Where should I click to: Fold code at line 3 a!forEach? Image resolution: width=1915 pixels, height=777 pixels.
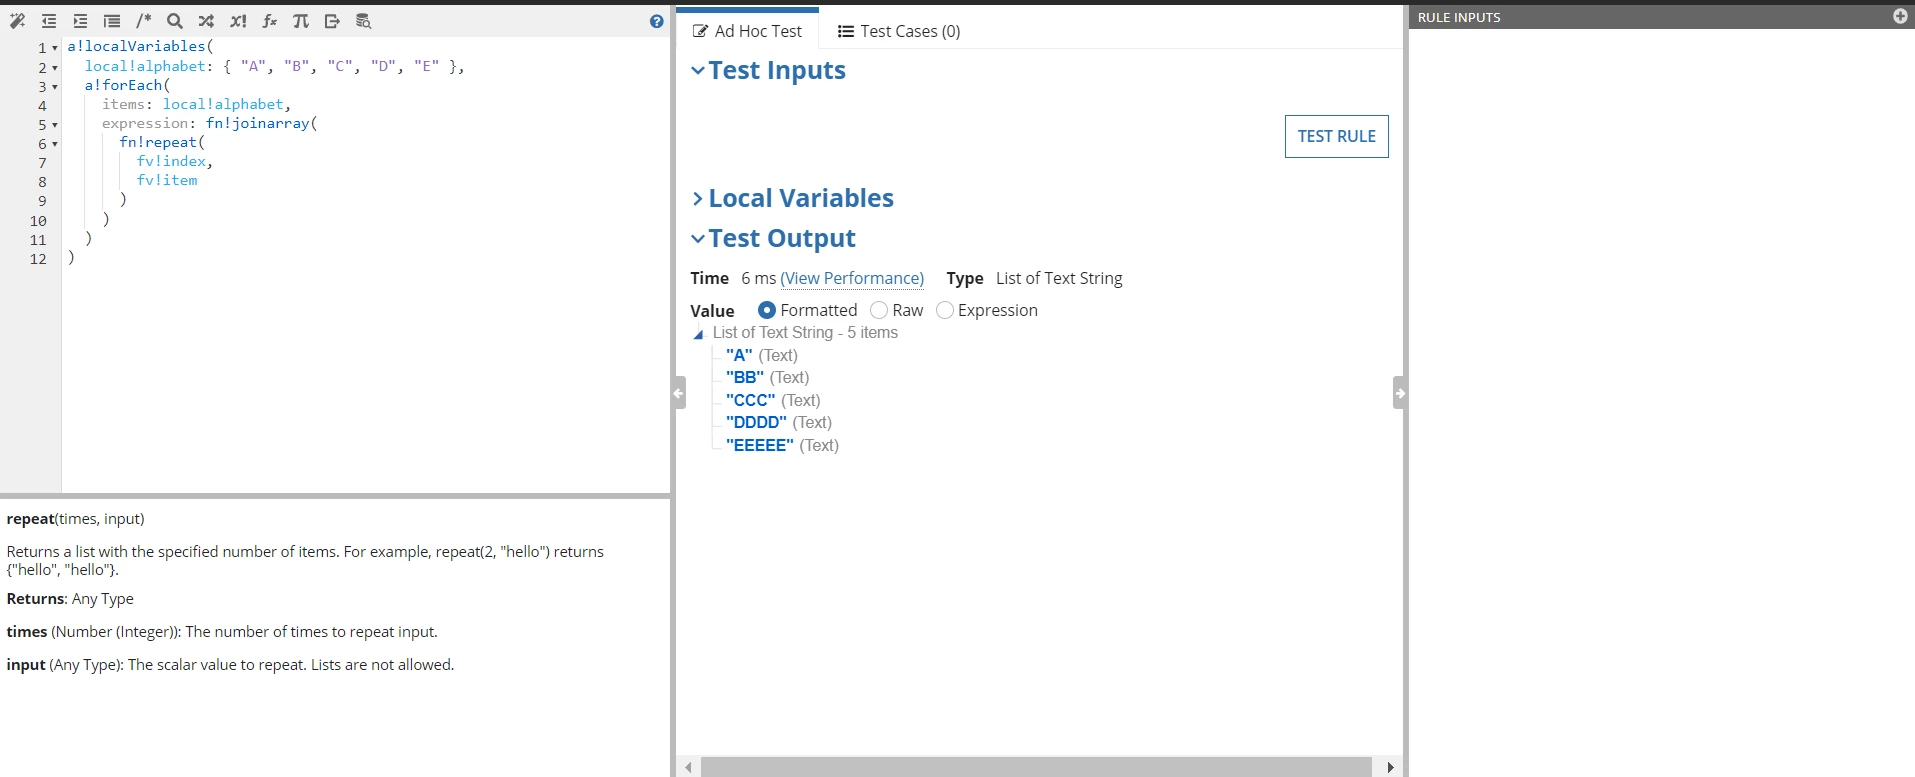(55, 87)
